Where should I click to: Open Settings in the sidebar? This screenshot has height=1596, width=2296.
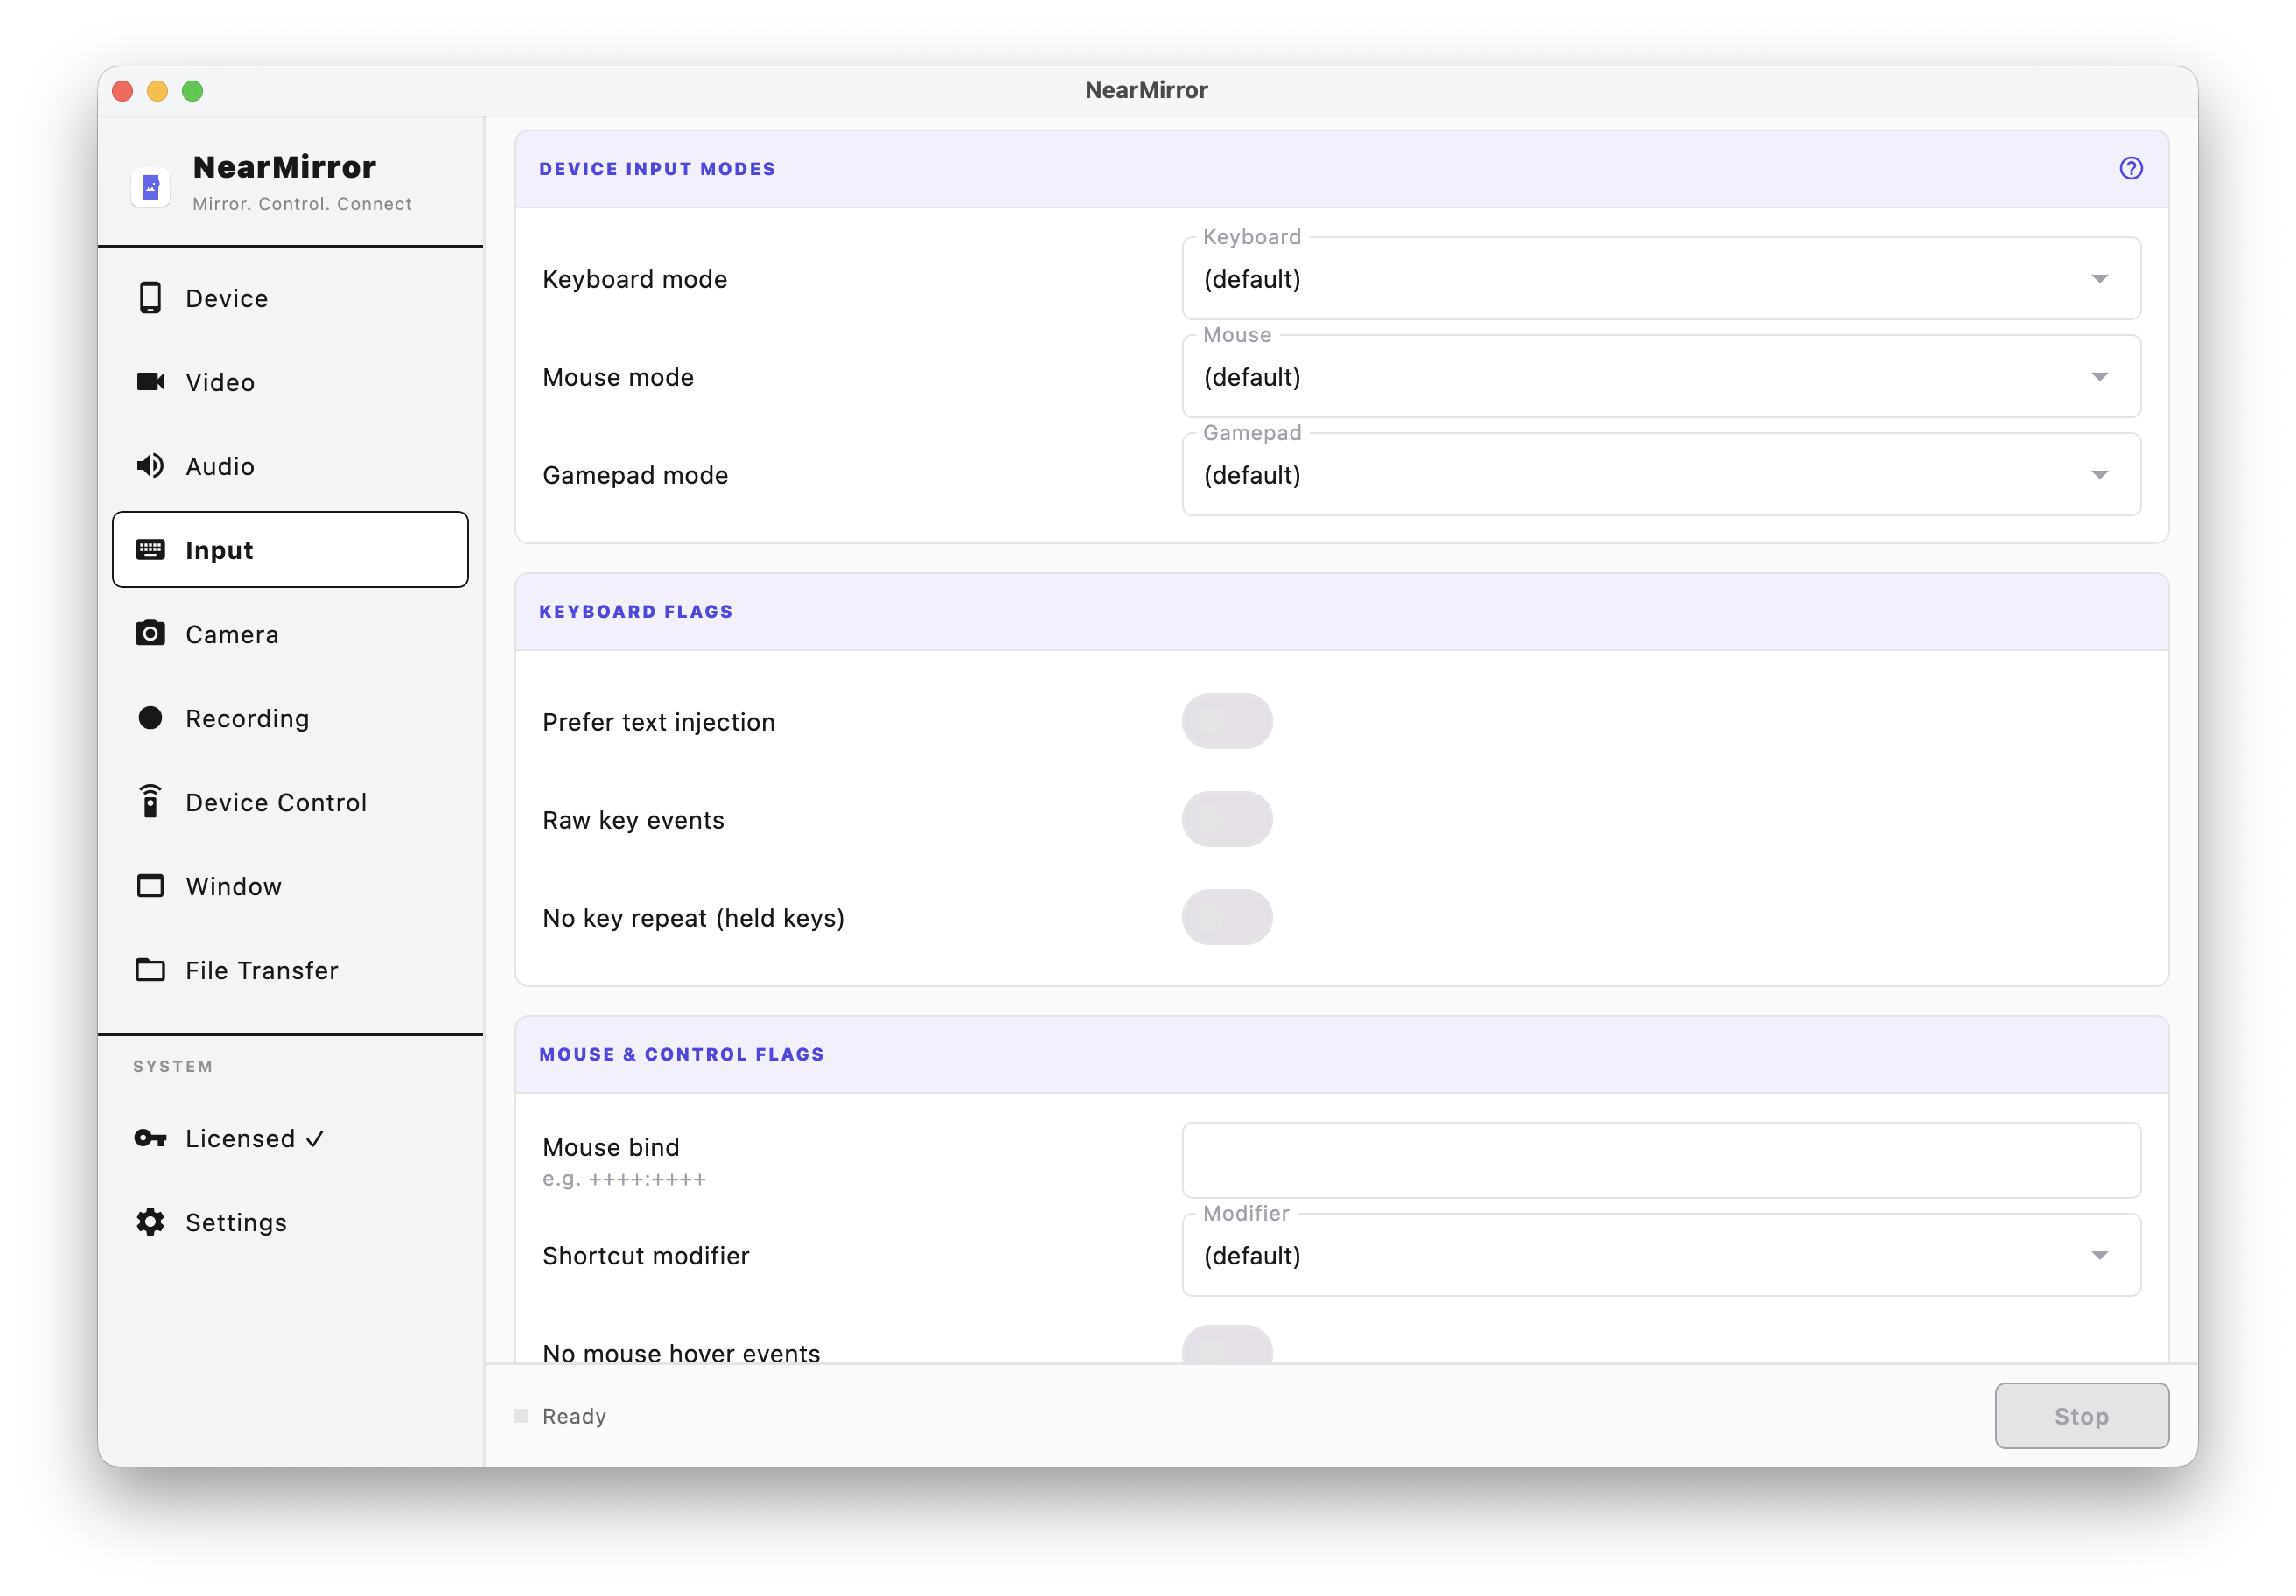coord(236,1222)
